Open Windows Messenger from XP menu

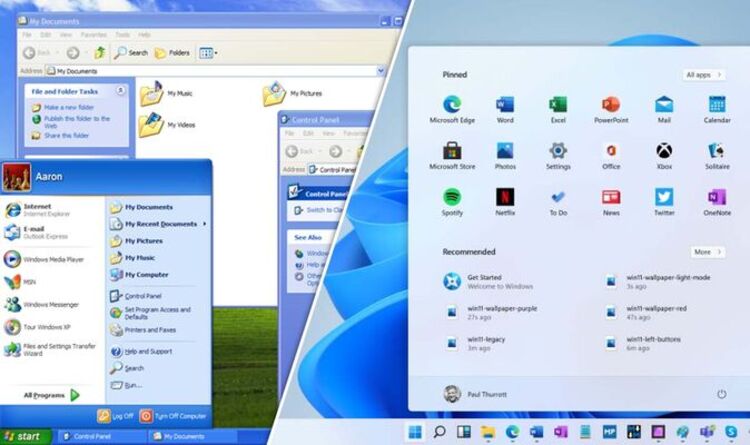[x=42, y=304]
